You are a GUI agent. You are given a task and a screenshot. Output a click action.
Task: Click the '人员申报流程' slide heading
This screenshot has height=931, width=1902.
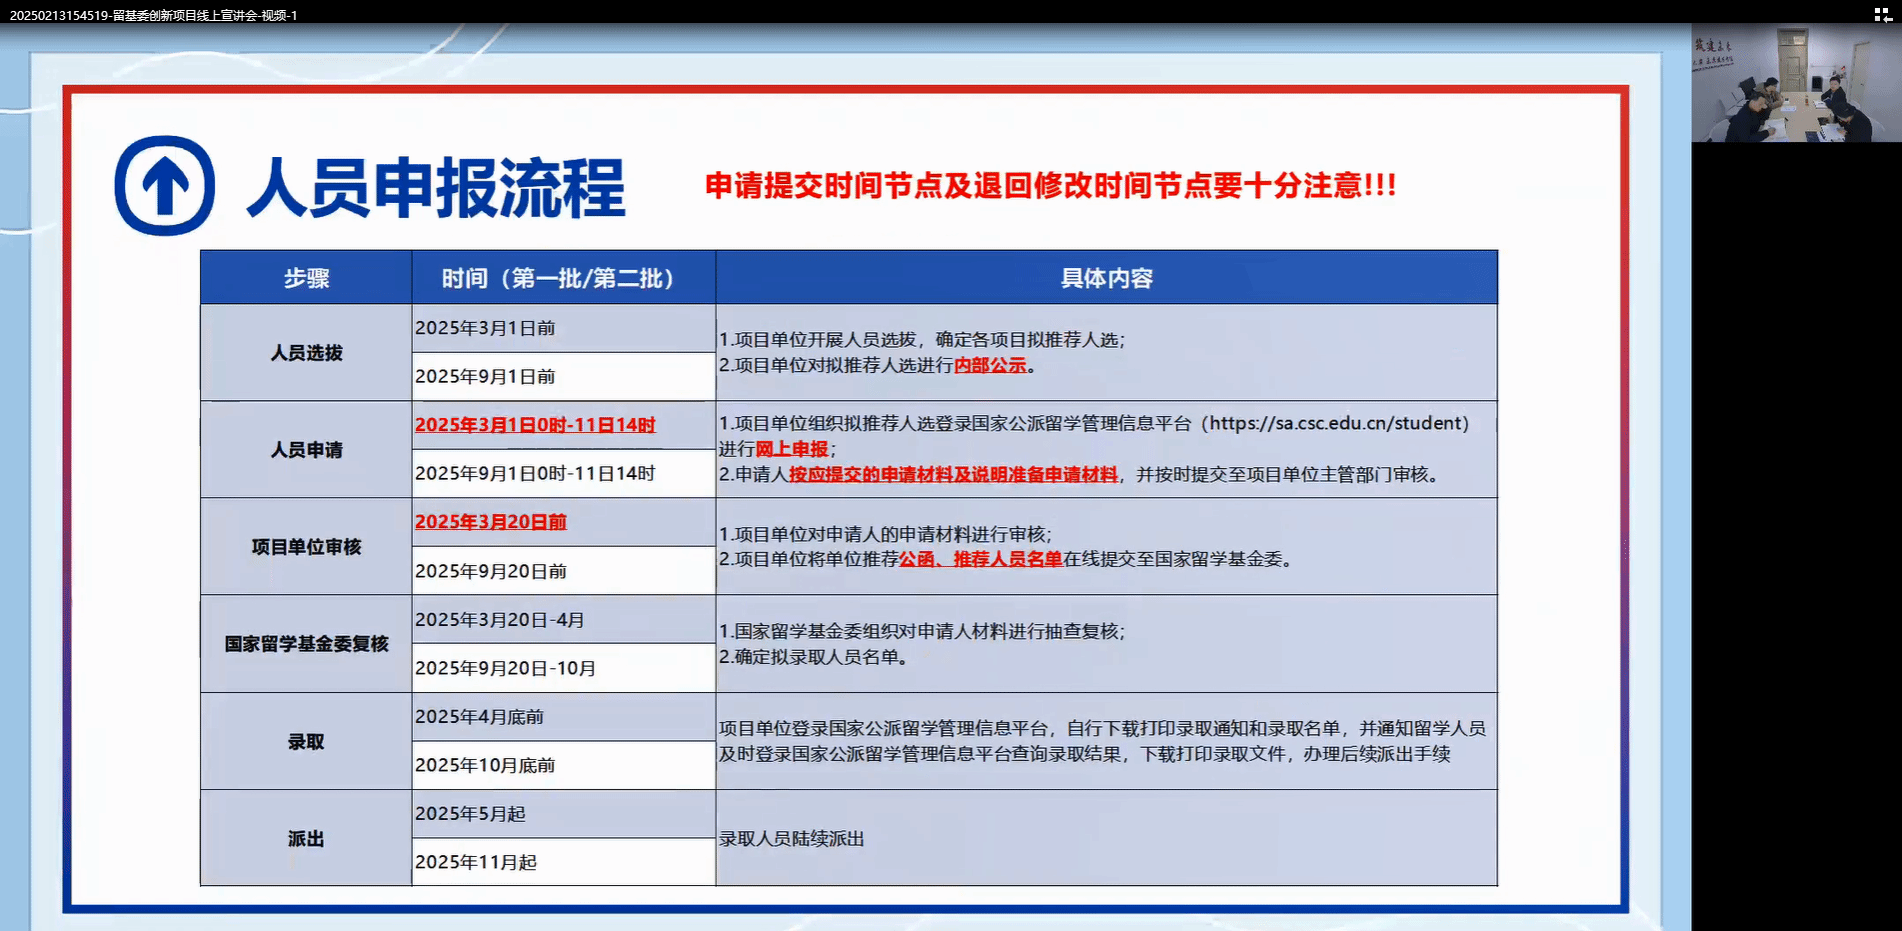coord(436,188)
